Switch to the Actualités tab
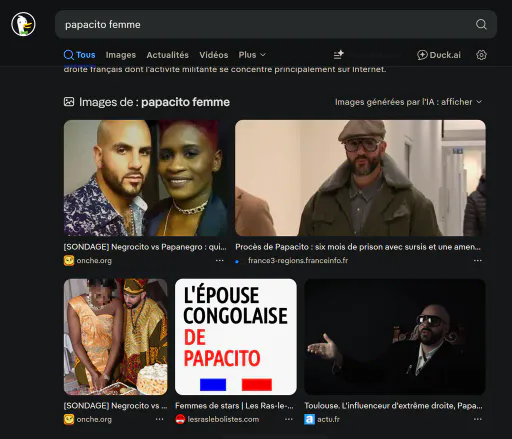The image size is (512, 439). (x=168, y=55)
